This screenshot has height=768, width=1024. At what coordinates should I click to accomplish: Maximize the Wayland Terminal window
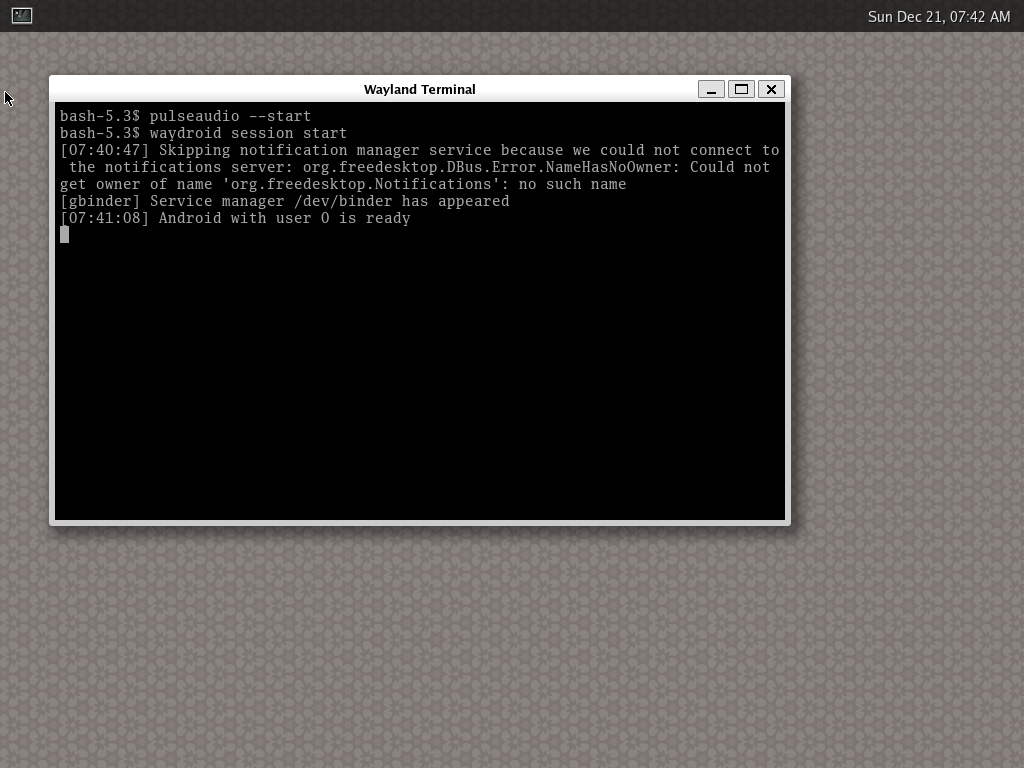click(x=741, y=89)
